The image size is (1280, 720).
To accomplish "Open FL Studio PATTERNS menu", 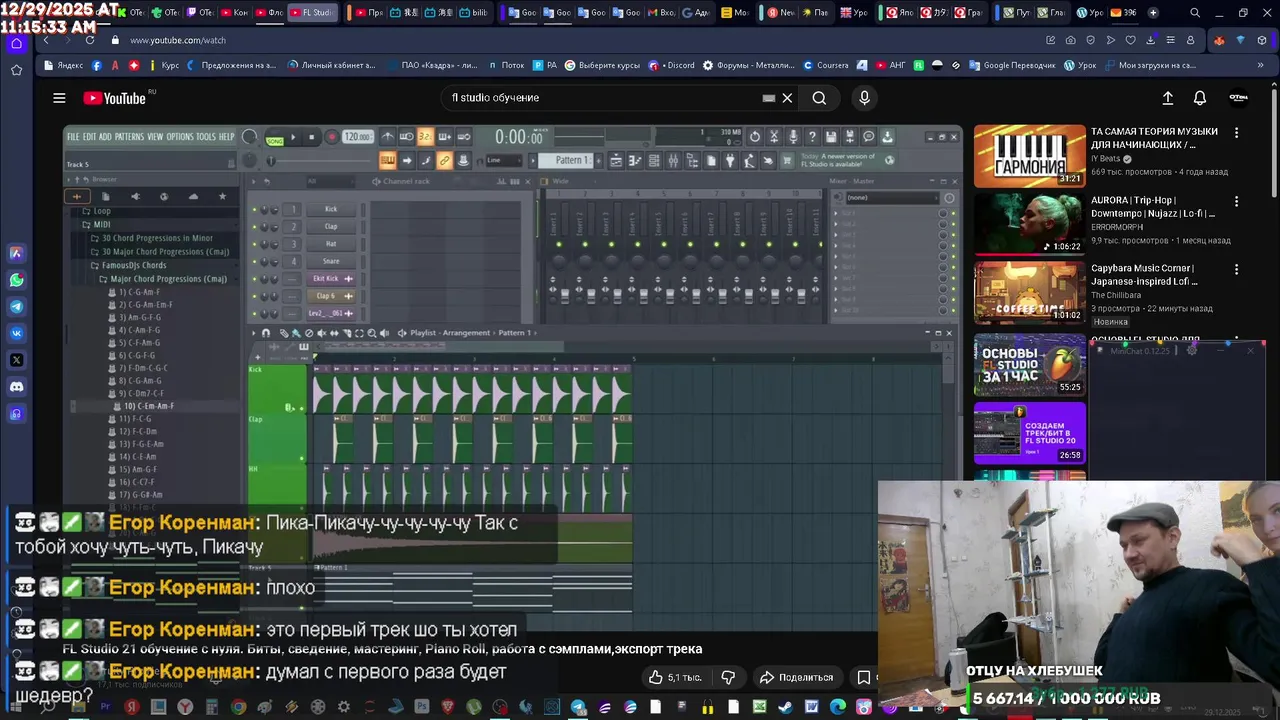I will coord(129,137).
